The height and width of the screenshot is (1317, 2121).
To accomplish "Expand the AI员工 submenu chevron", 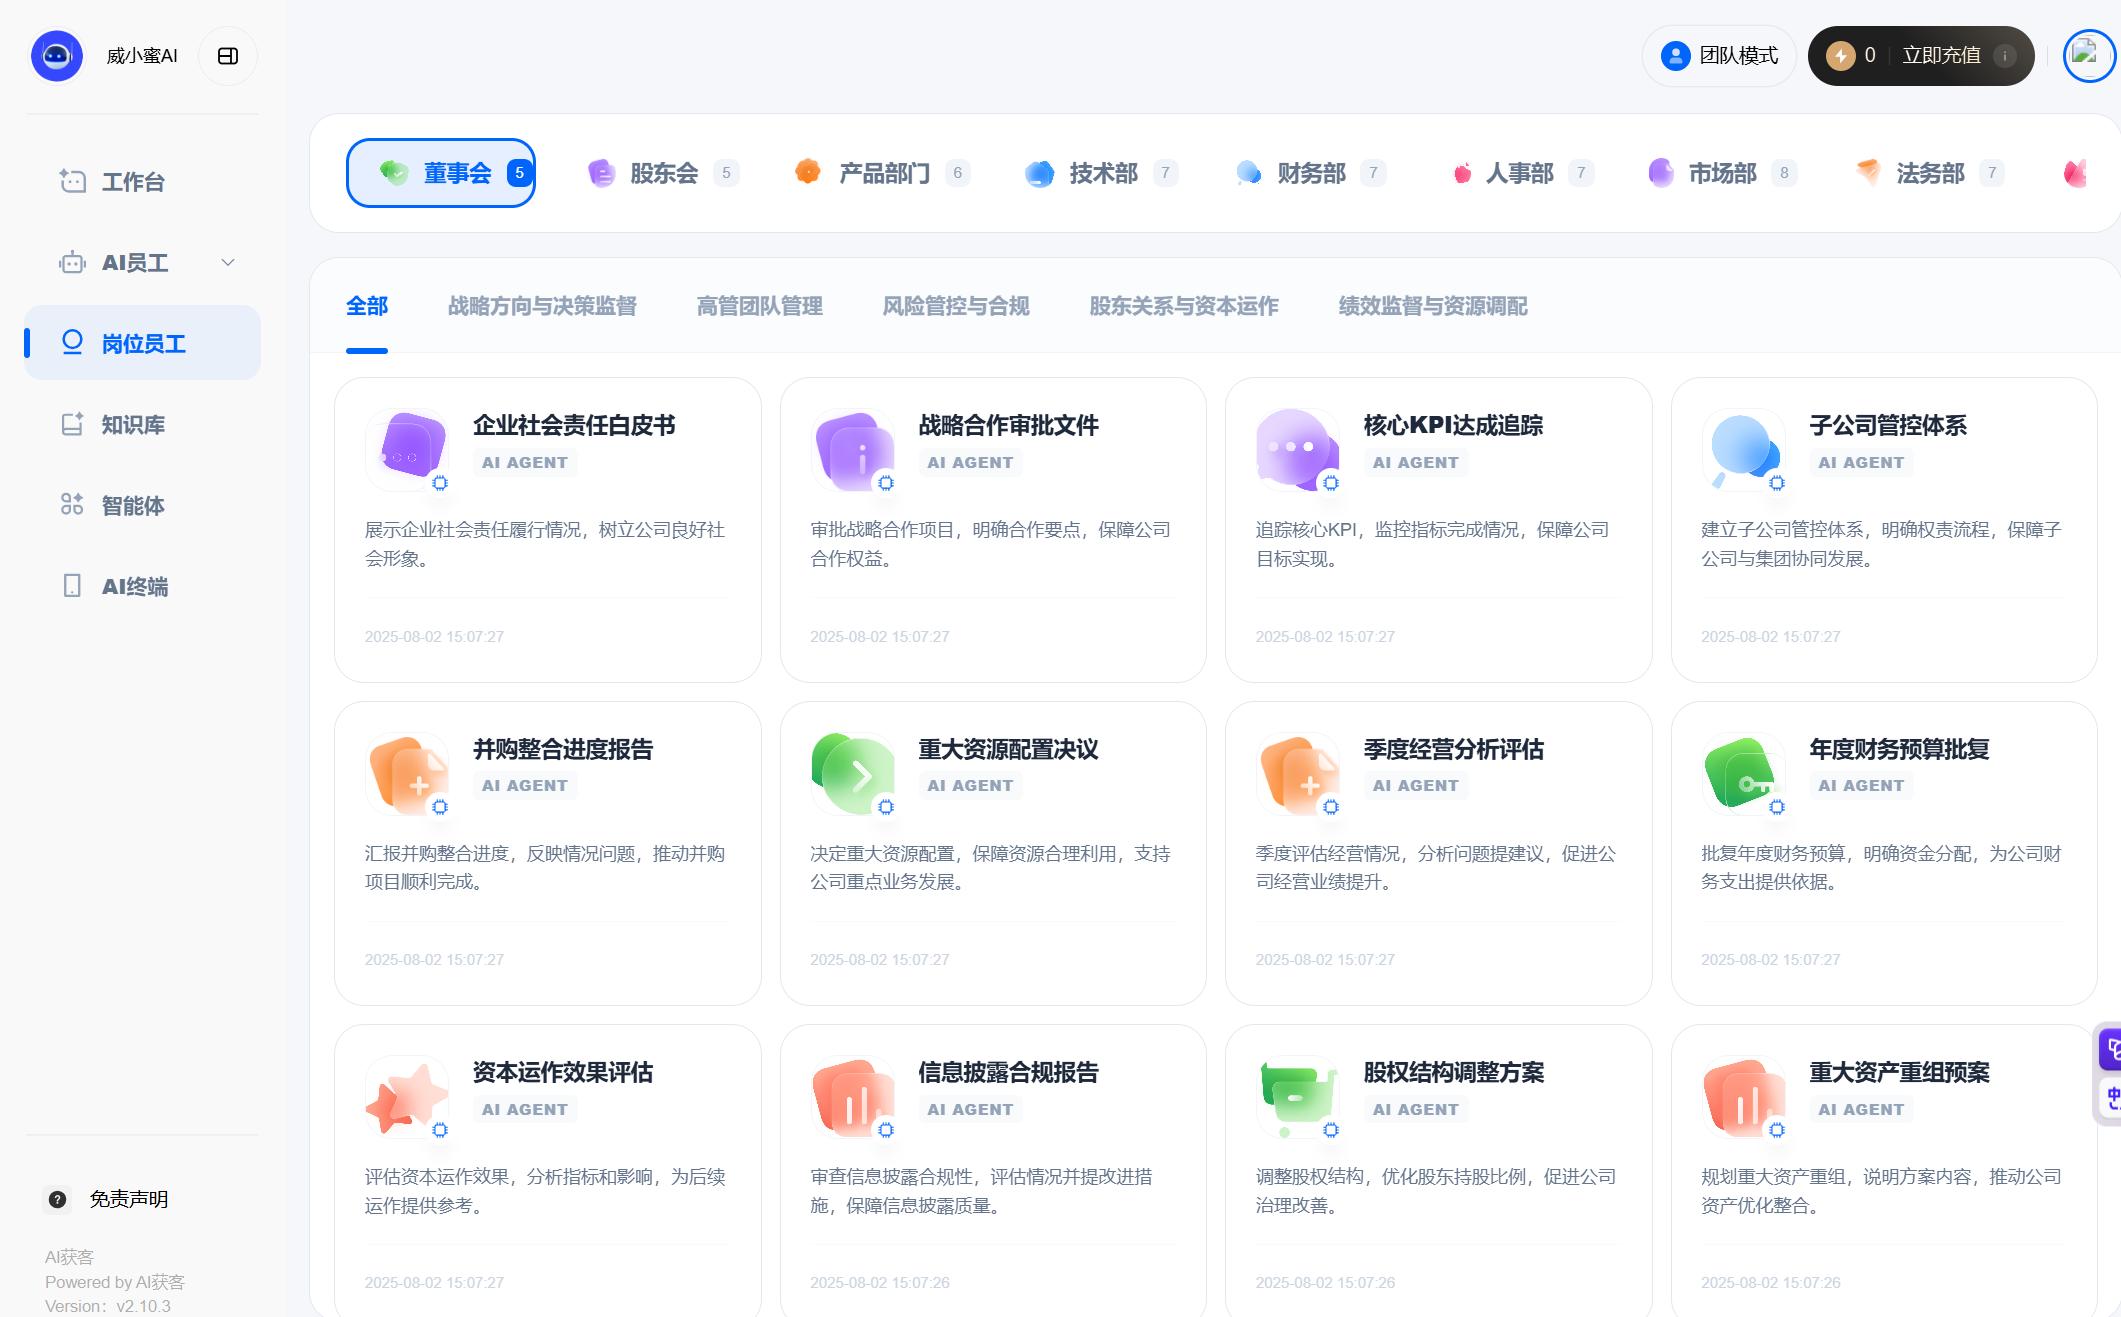I will click(x=228, y=262).
